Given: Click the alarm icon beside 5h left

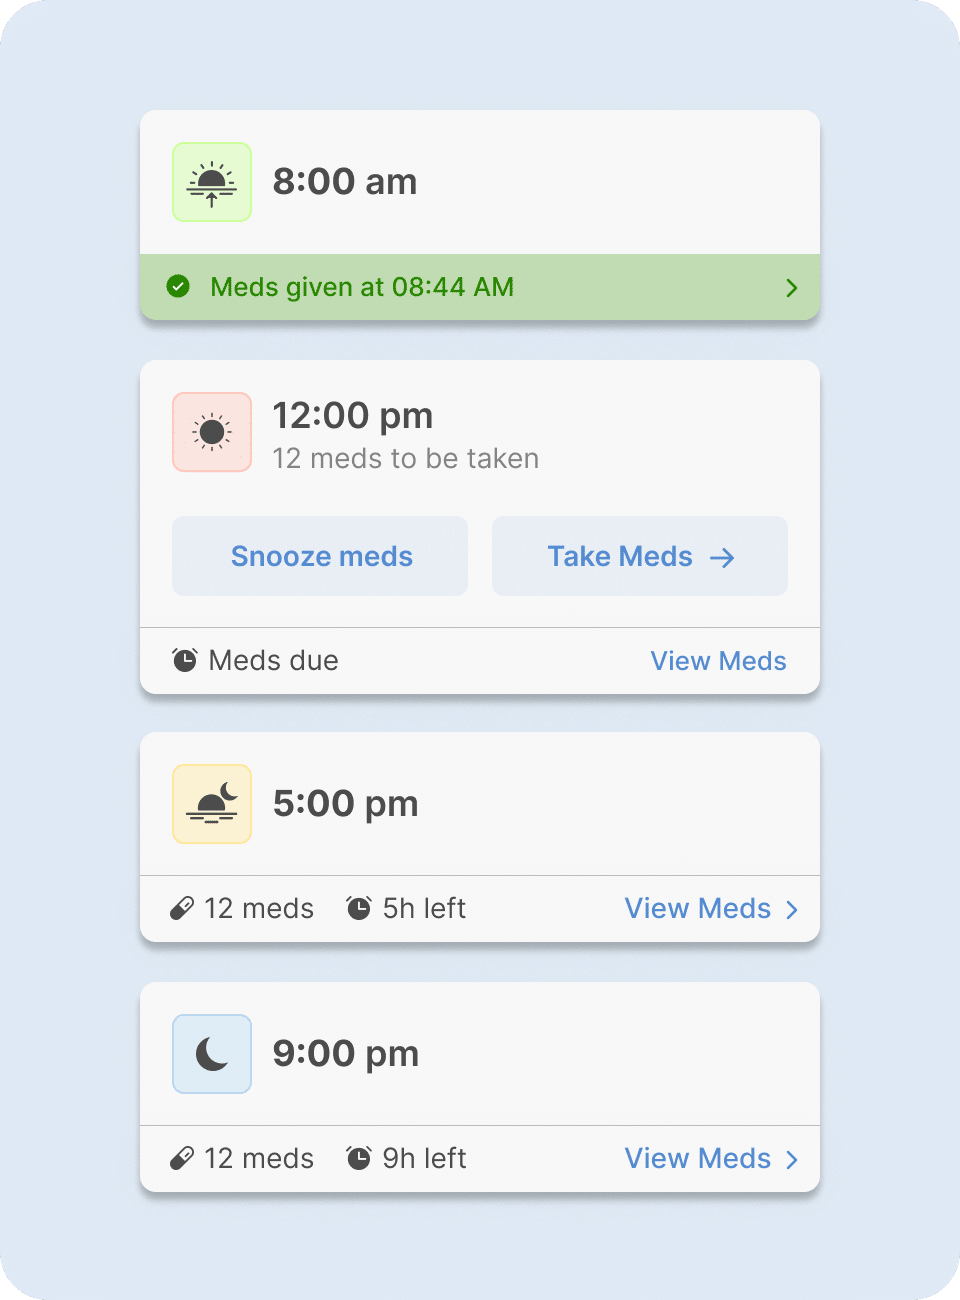Looking at the screenshot, I should pyautogui.click(x=359, y=908).
